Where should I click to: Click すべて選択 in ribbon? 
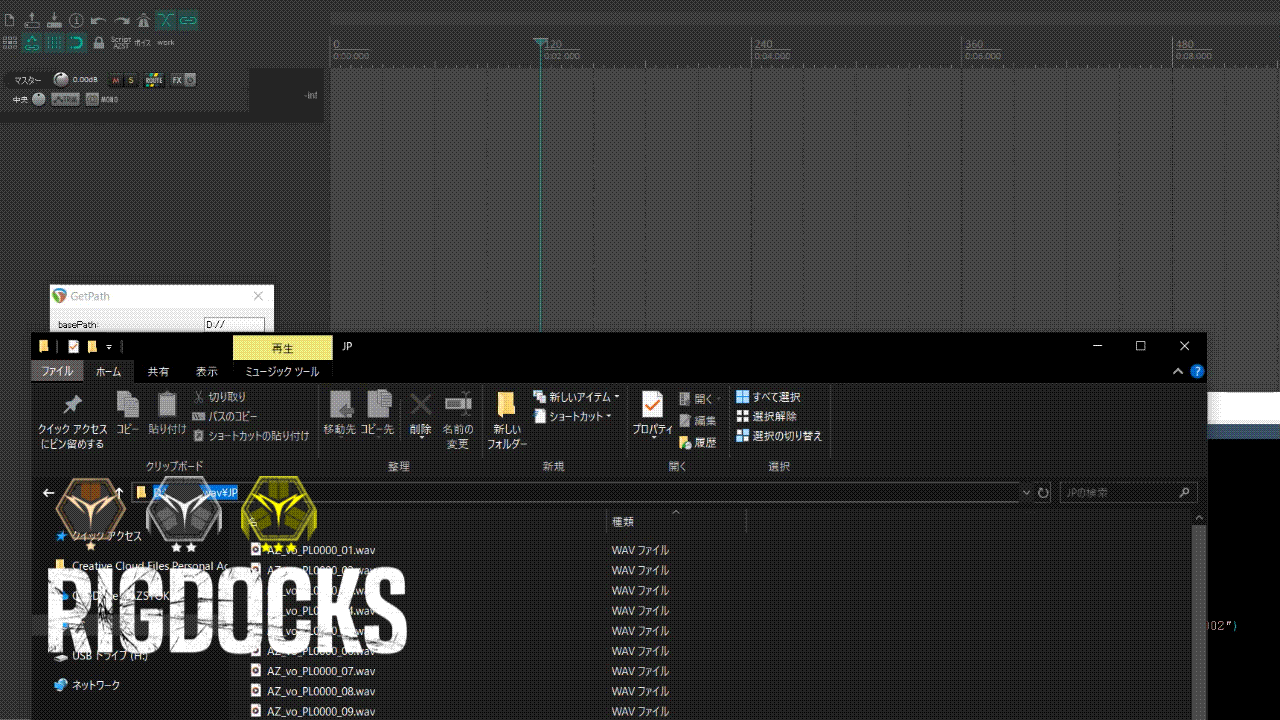click(x=768, y=397)
